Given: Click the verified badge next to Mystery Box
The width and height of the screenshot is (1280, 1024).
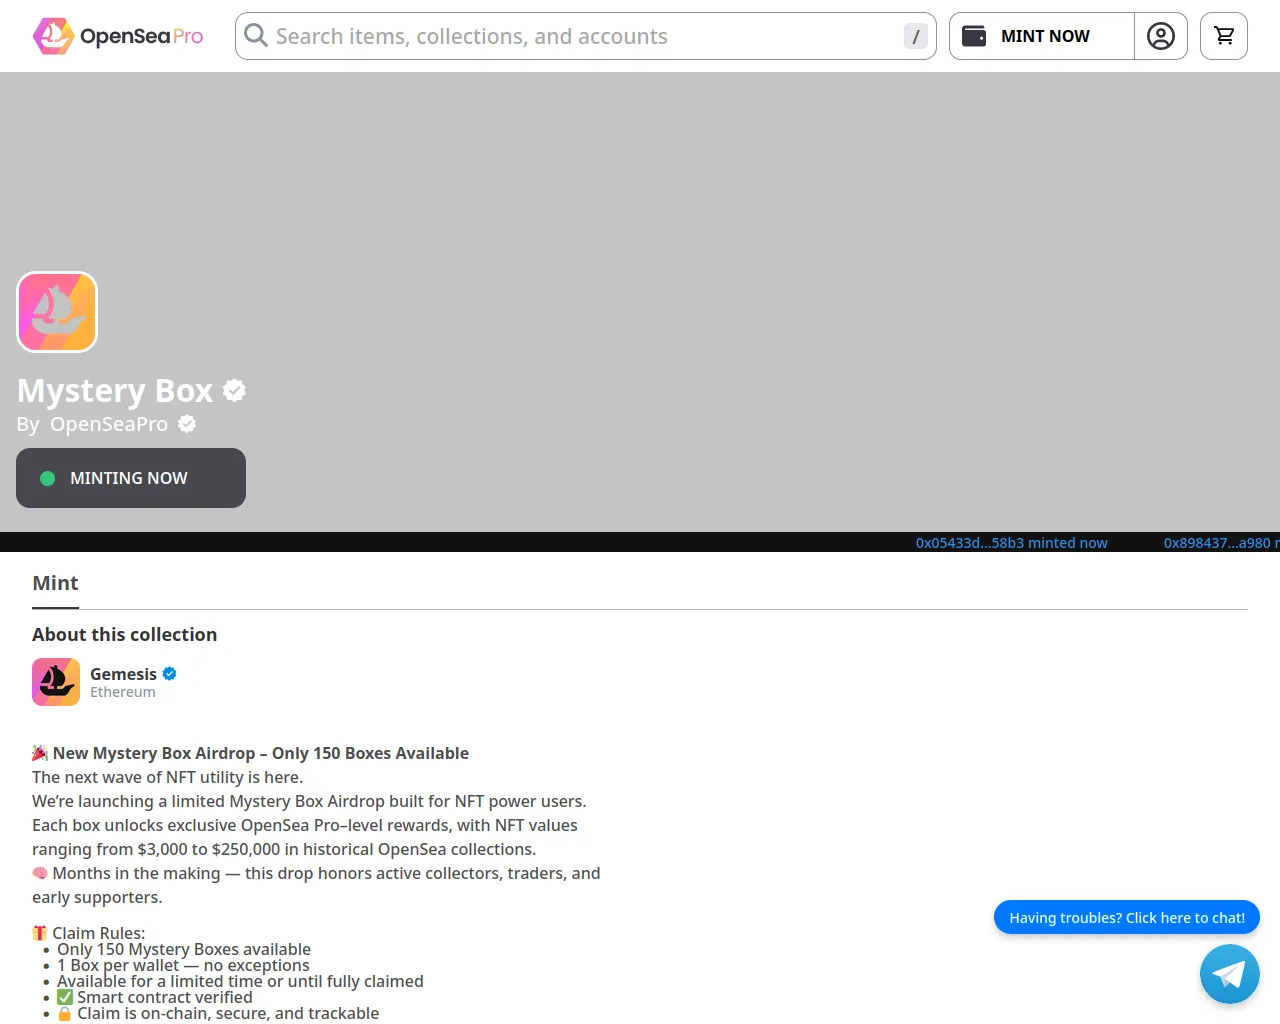Looking at the screenshot, I should (234, 390).
